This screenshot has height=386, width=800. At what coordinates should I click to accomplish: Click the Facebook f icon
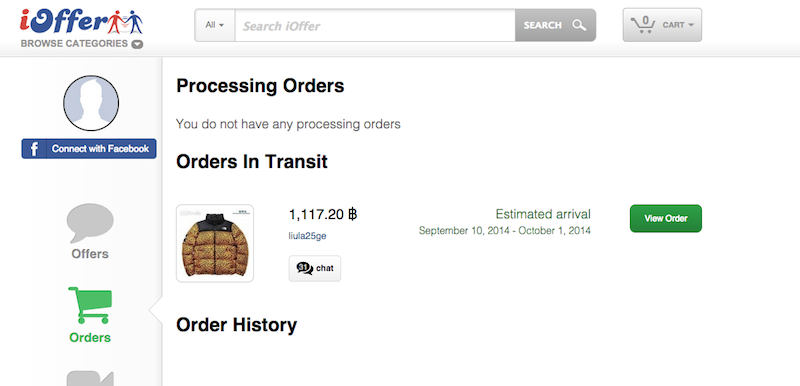(x=34, y=149)
